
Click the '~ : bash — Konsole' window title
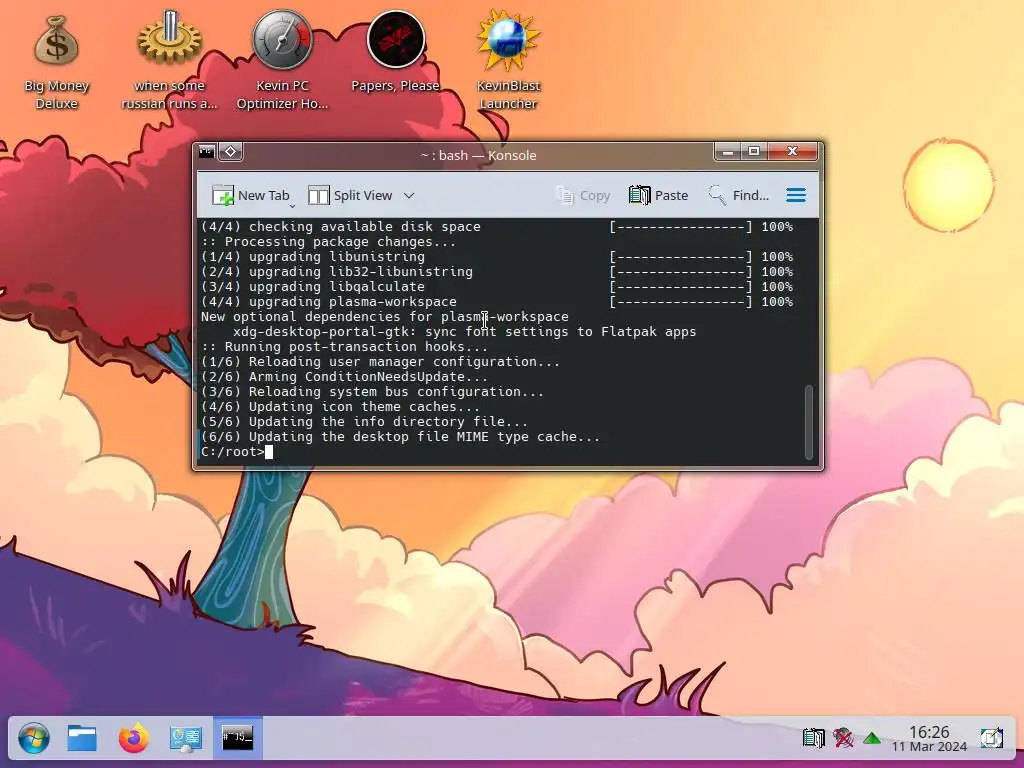tap(479, 155)
